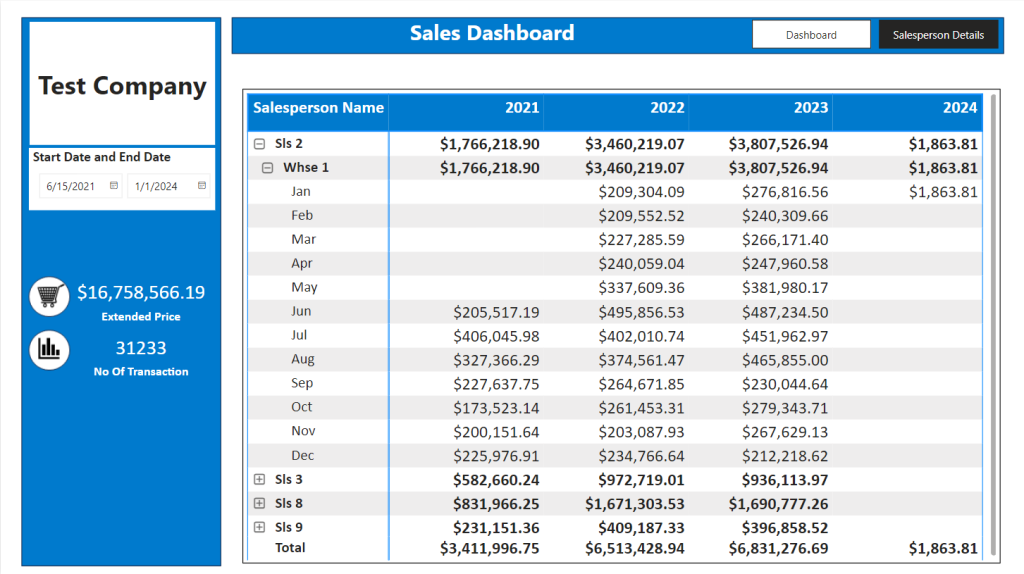Click the 2024 column header
Viewport: 1024px width, 574px height.
(x=959, y=108)
